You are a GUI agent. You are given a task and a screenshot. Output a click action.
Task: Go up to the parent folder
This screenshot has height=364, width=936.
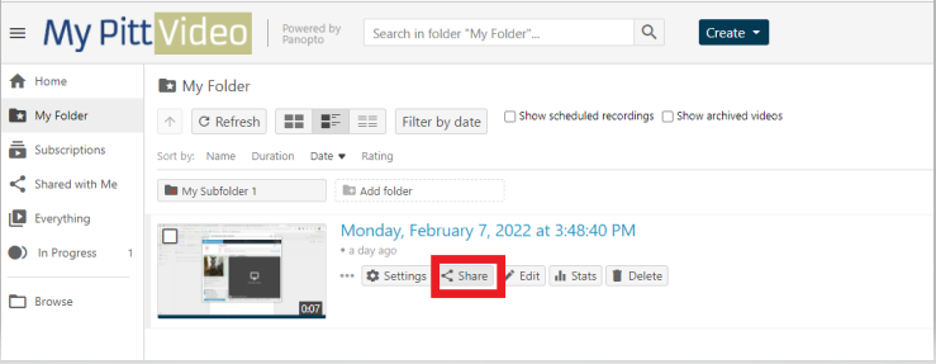170,122
